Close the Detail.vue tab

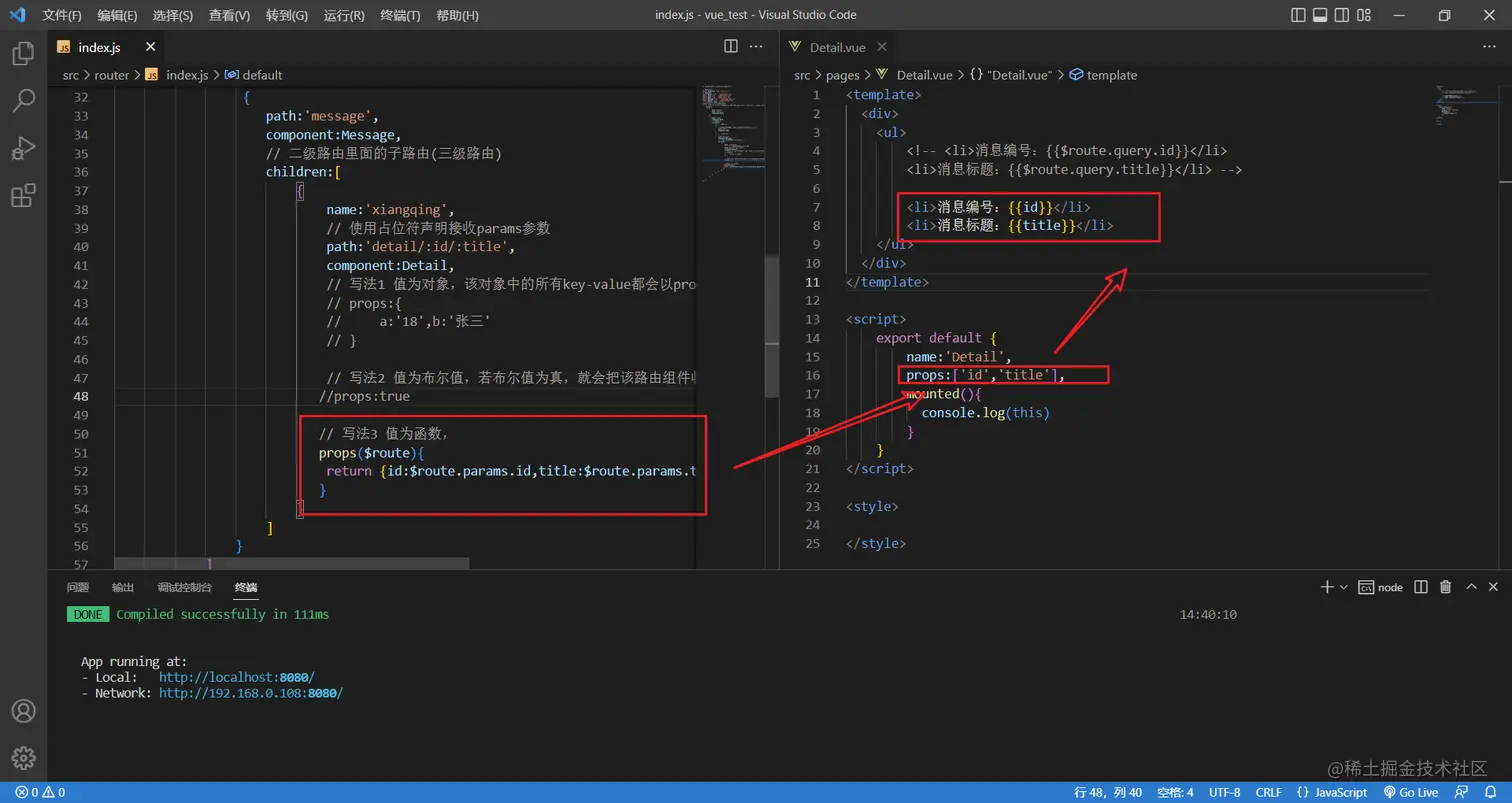[x=883, y=47]
